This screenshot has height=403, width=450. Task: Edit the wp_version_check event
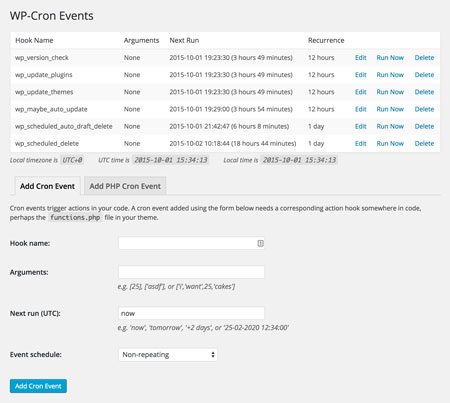pyautogui.click(x=361, y=58)
